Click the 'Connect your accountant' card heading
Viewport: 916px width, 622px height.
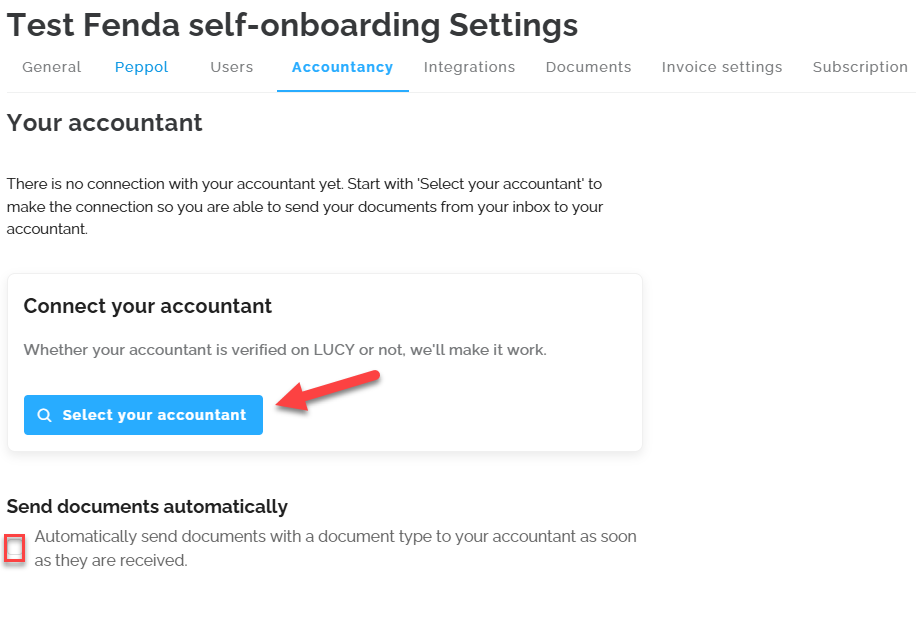148,306
